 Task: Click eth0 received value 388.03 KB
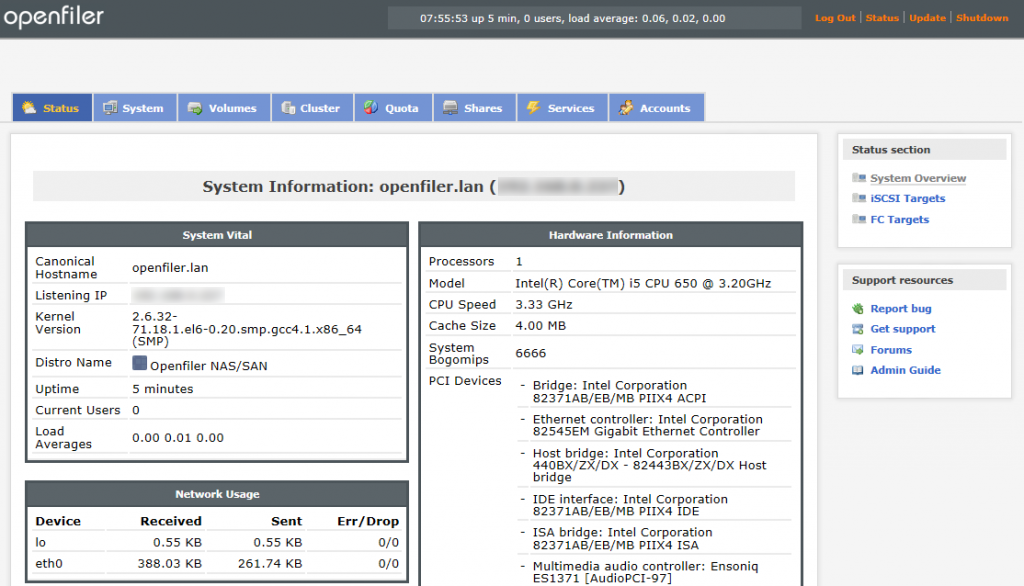tap(169, 563)
